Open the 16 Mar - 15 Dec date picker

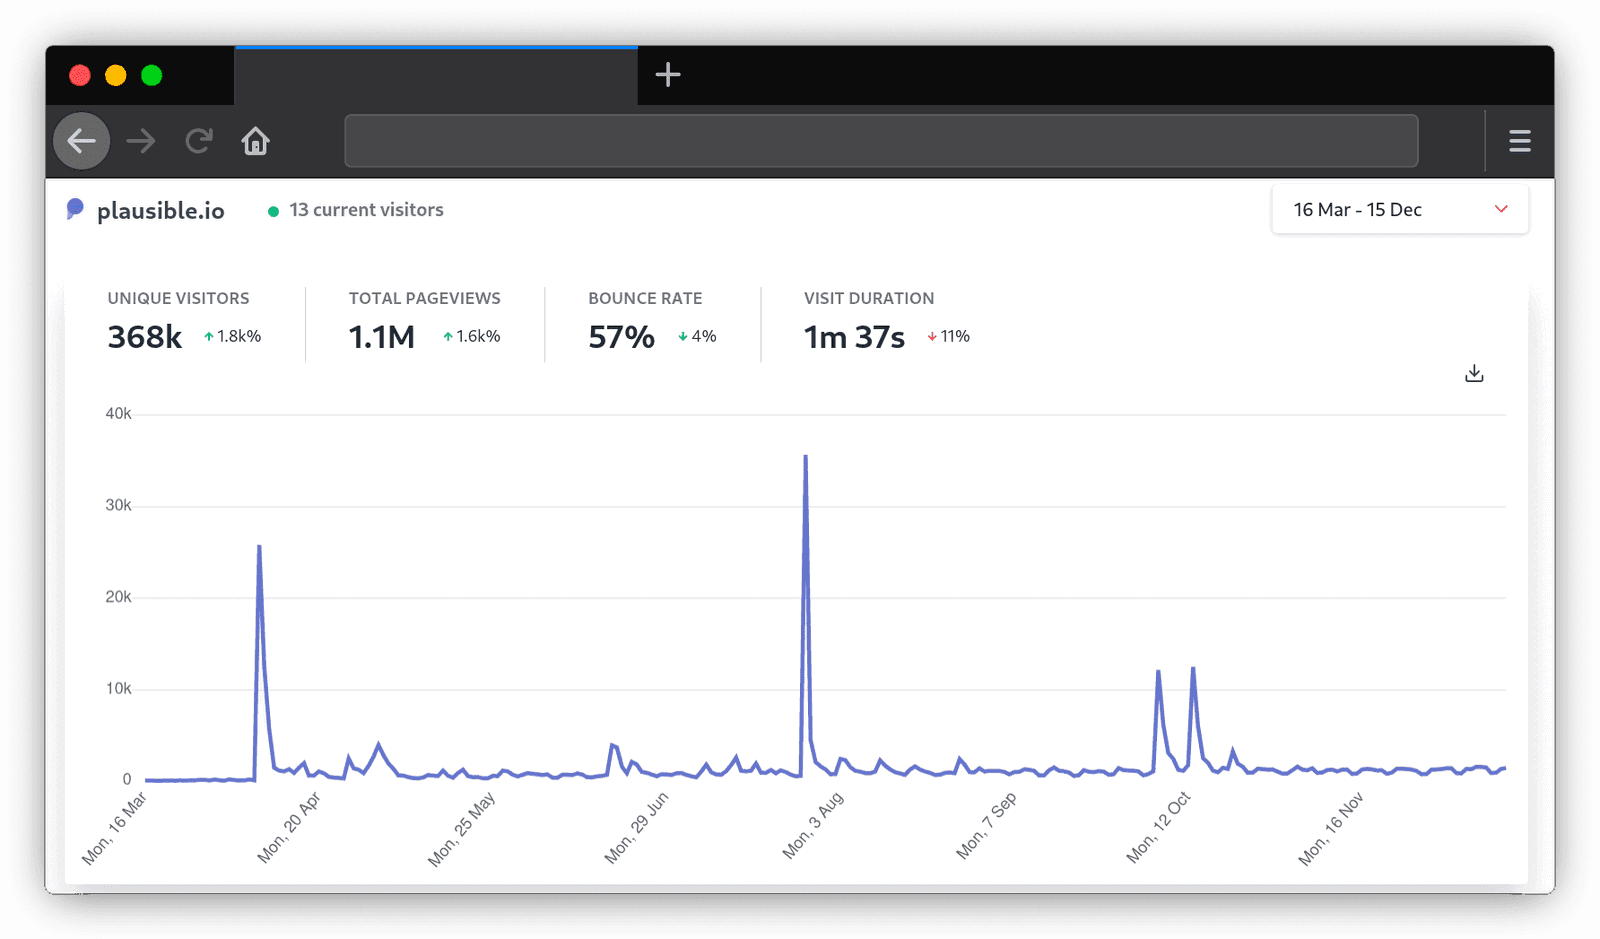1398,209
